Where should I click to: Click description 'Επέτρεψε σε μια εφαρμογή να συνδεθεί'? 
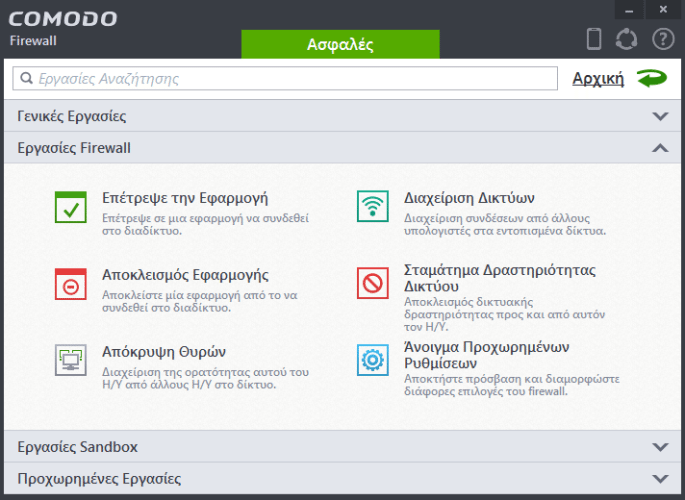point(205,218)
